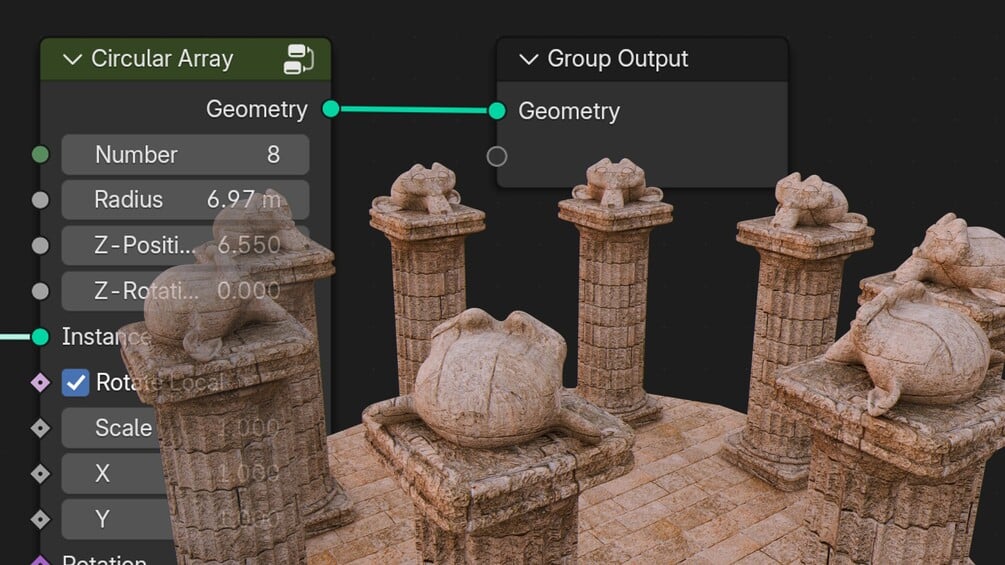Click the Radius input socket
This screenshot has height=565, width=1005.
point(40,200)
